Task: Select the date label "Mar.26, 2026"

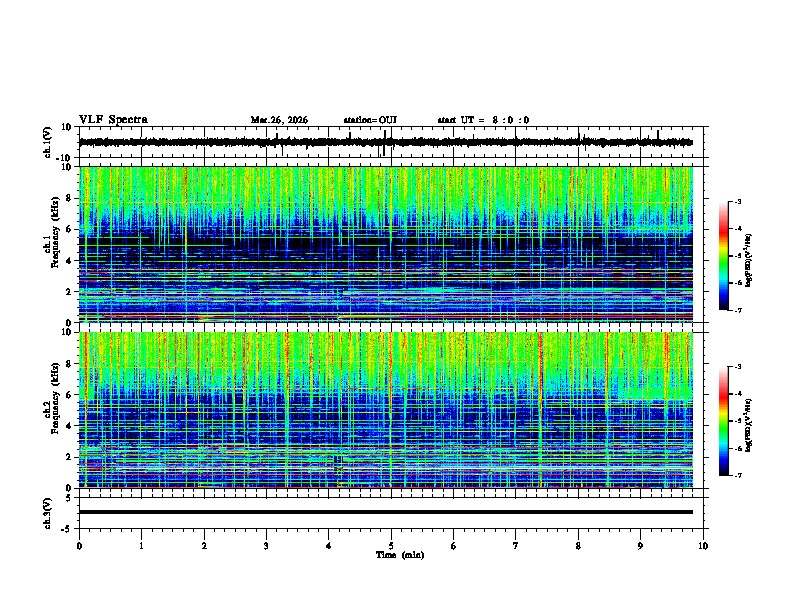Action: click(279, 120)
